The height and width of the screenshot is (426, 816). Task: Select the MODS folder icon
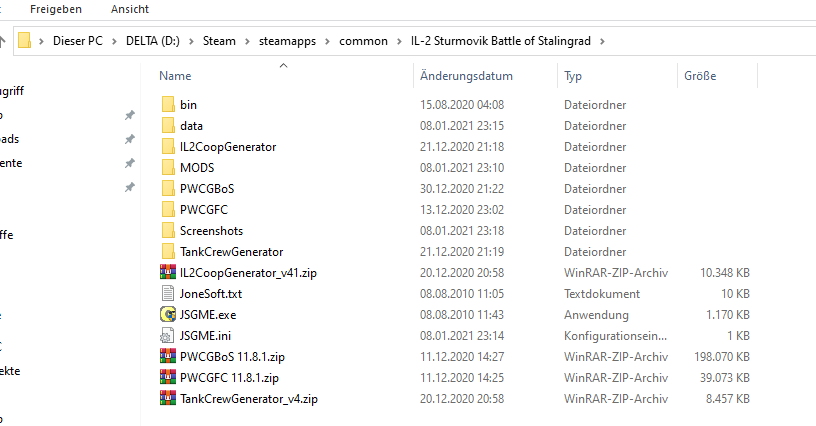[x=168, y=167]
